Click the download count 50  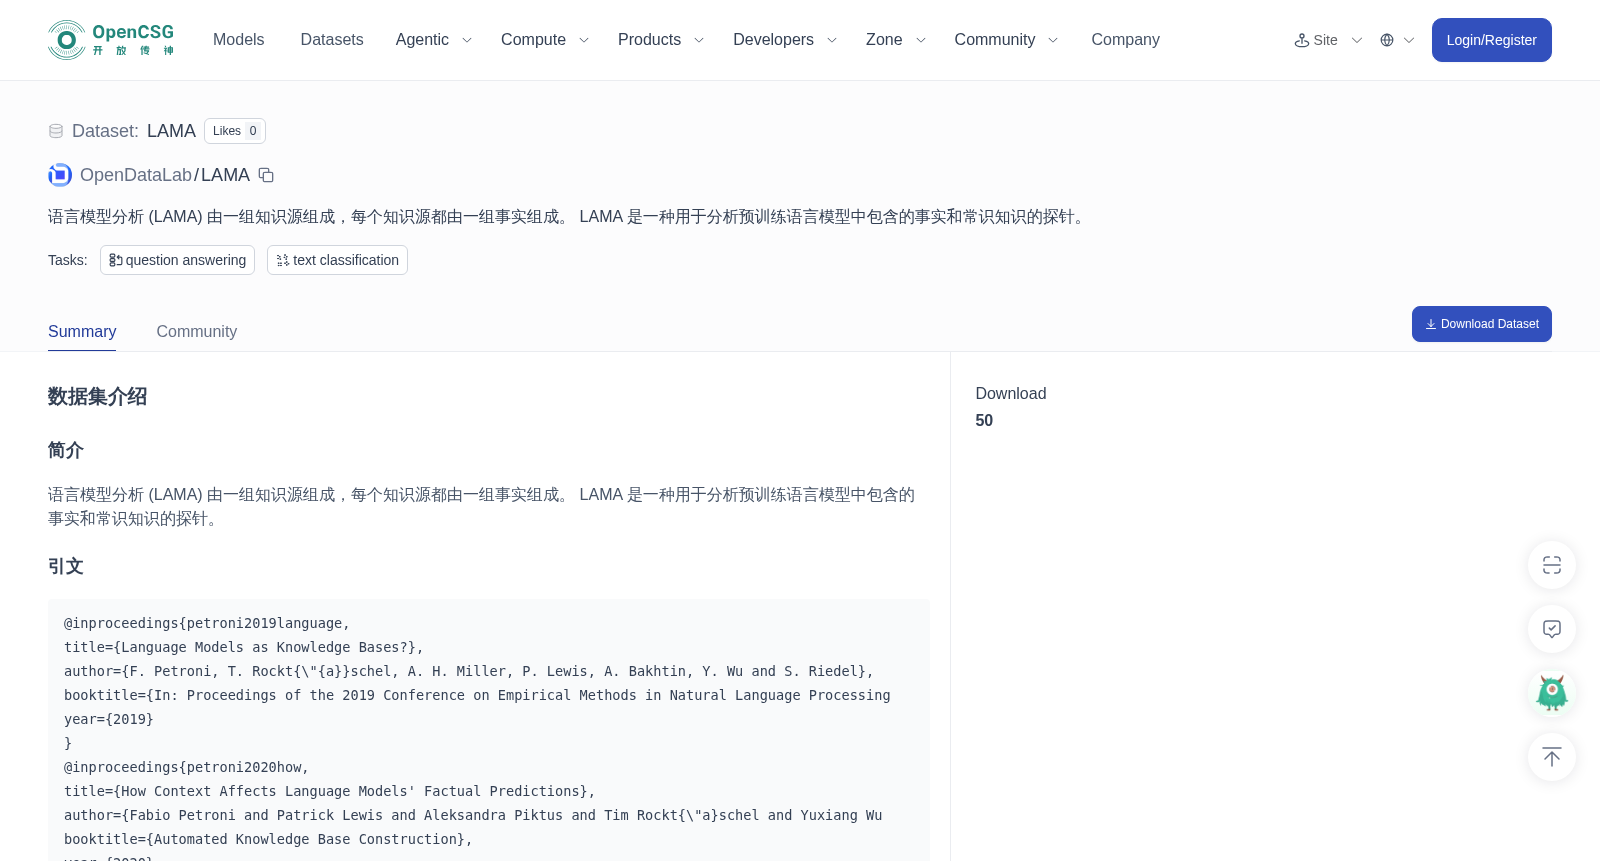pos(984,421)
